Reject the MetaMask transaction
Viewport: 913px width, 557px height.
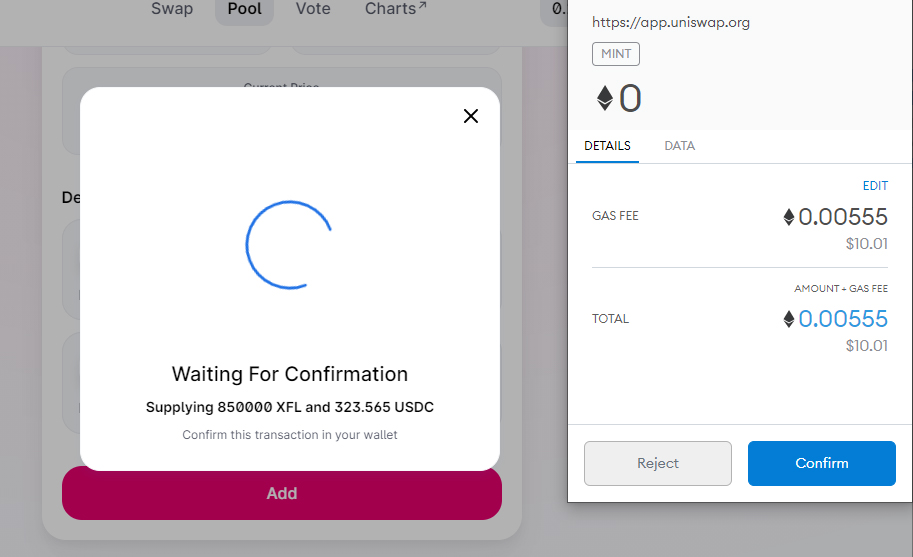(x=658, y=463)
